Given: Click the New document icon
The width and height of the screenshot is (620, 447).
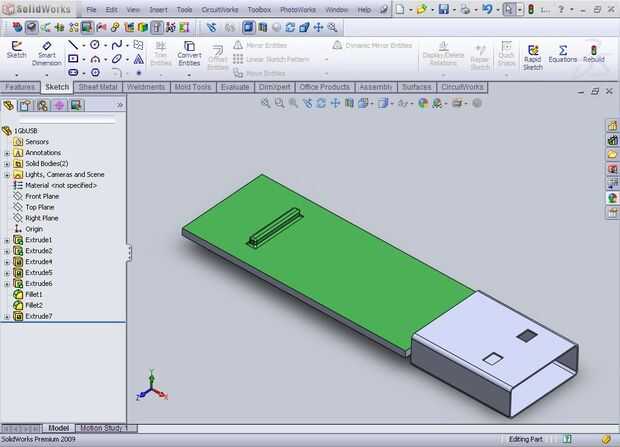Looking at the screenshot, I should coord(400,9).
